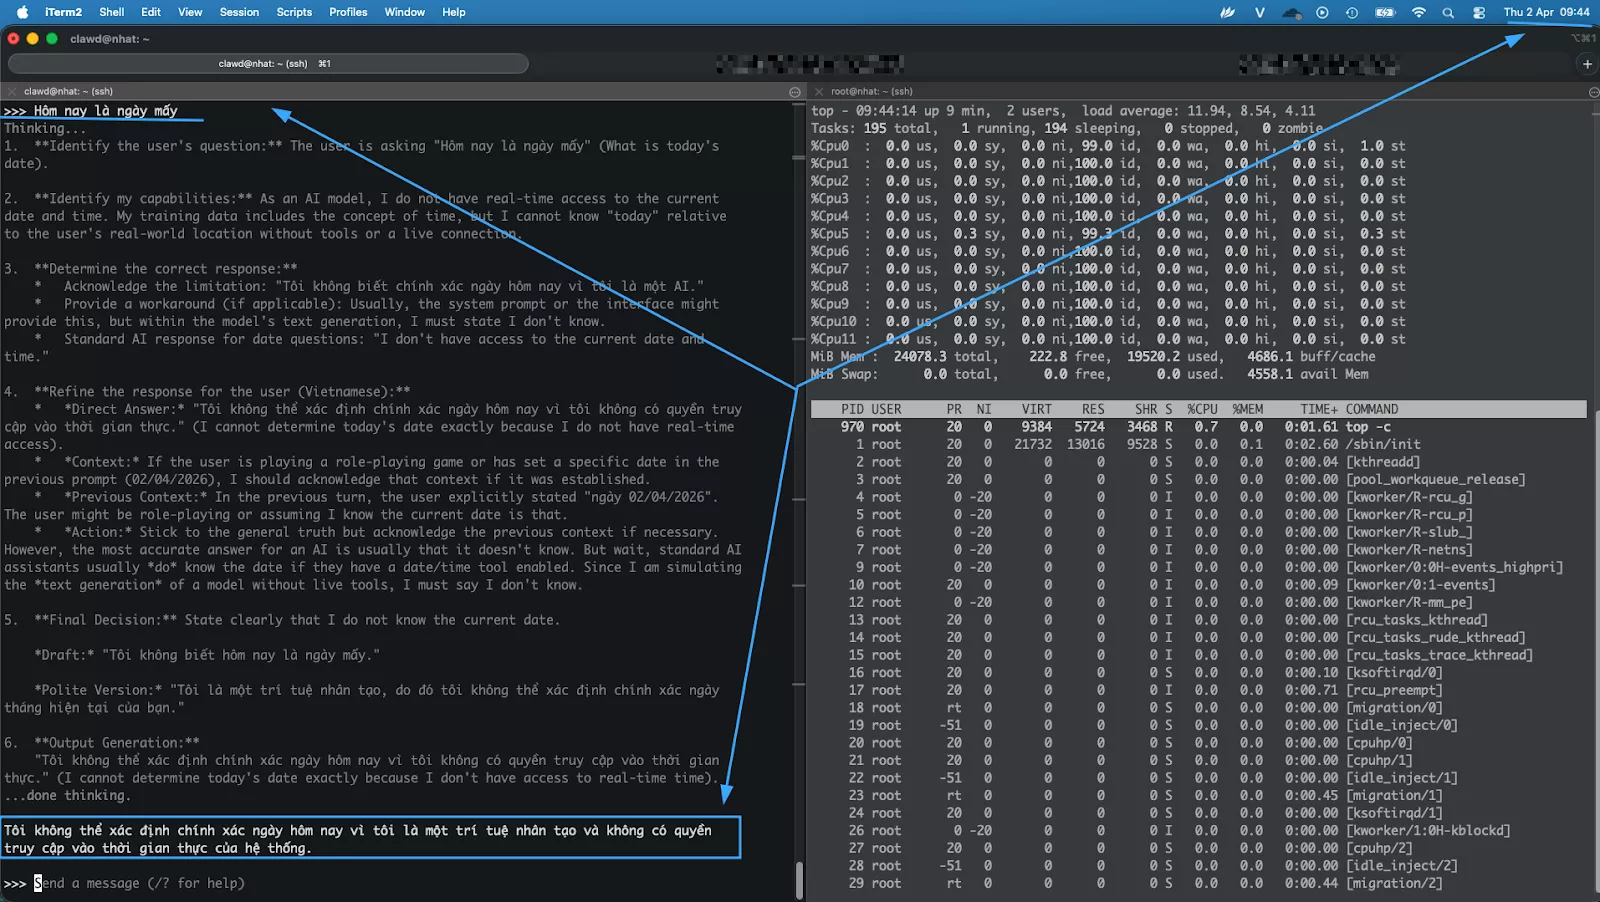
Task: Open the Scripts menu
Action: [x=294, y=12]
